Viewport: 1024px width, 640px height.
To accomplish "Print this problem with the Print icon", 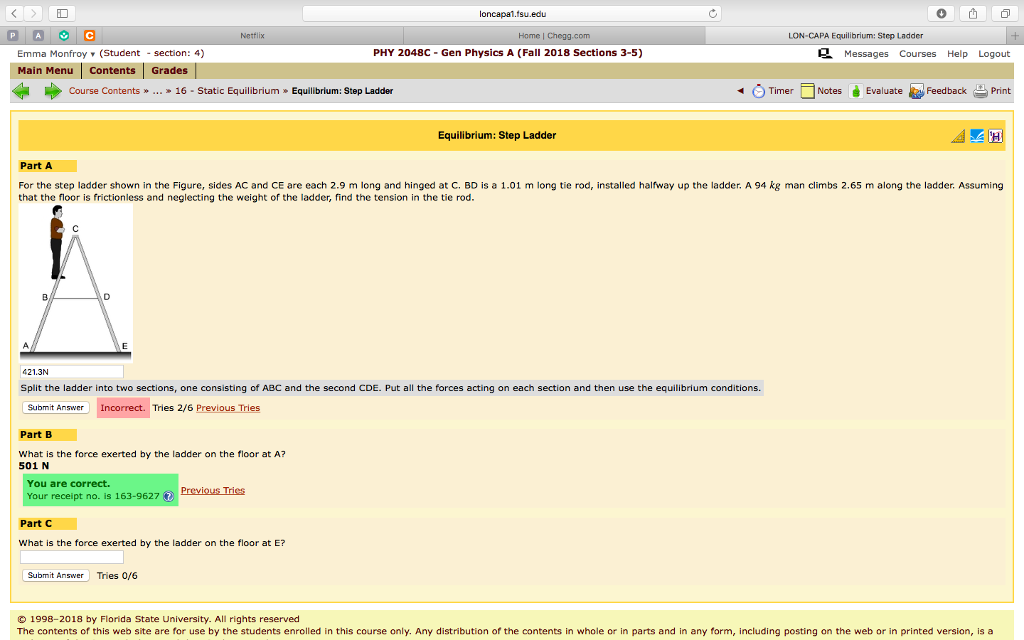I will (x=992, y=91).
